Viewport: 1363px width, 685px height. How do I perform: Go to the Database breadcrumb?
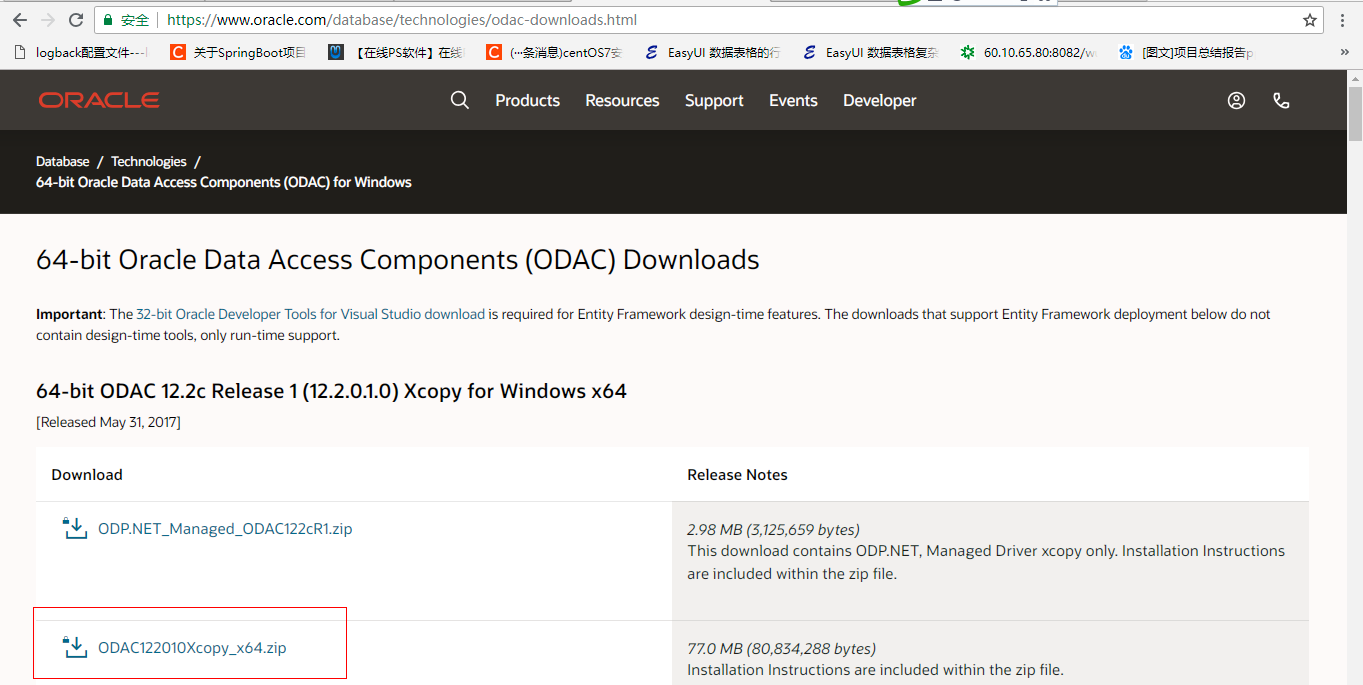[63, 161]
